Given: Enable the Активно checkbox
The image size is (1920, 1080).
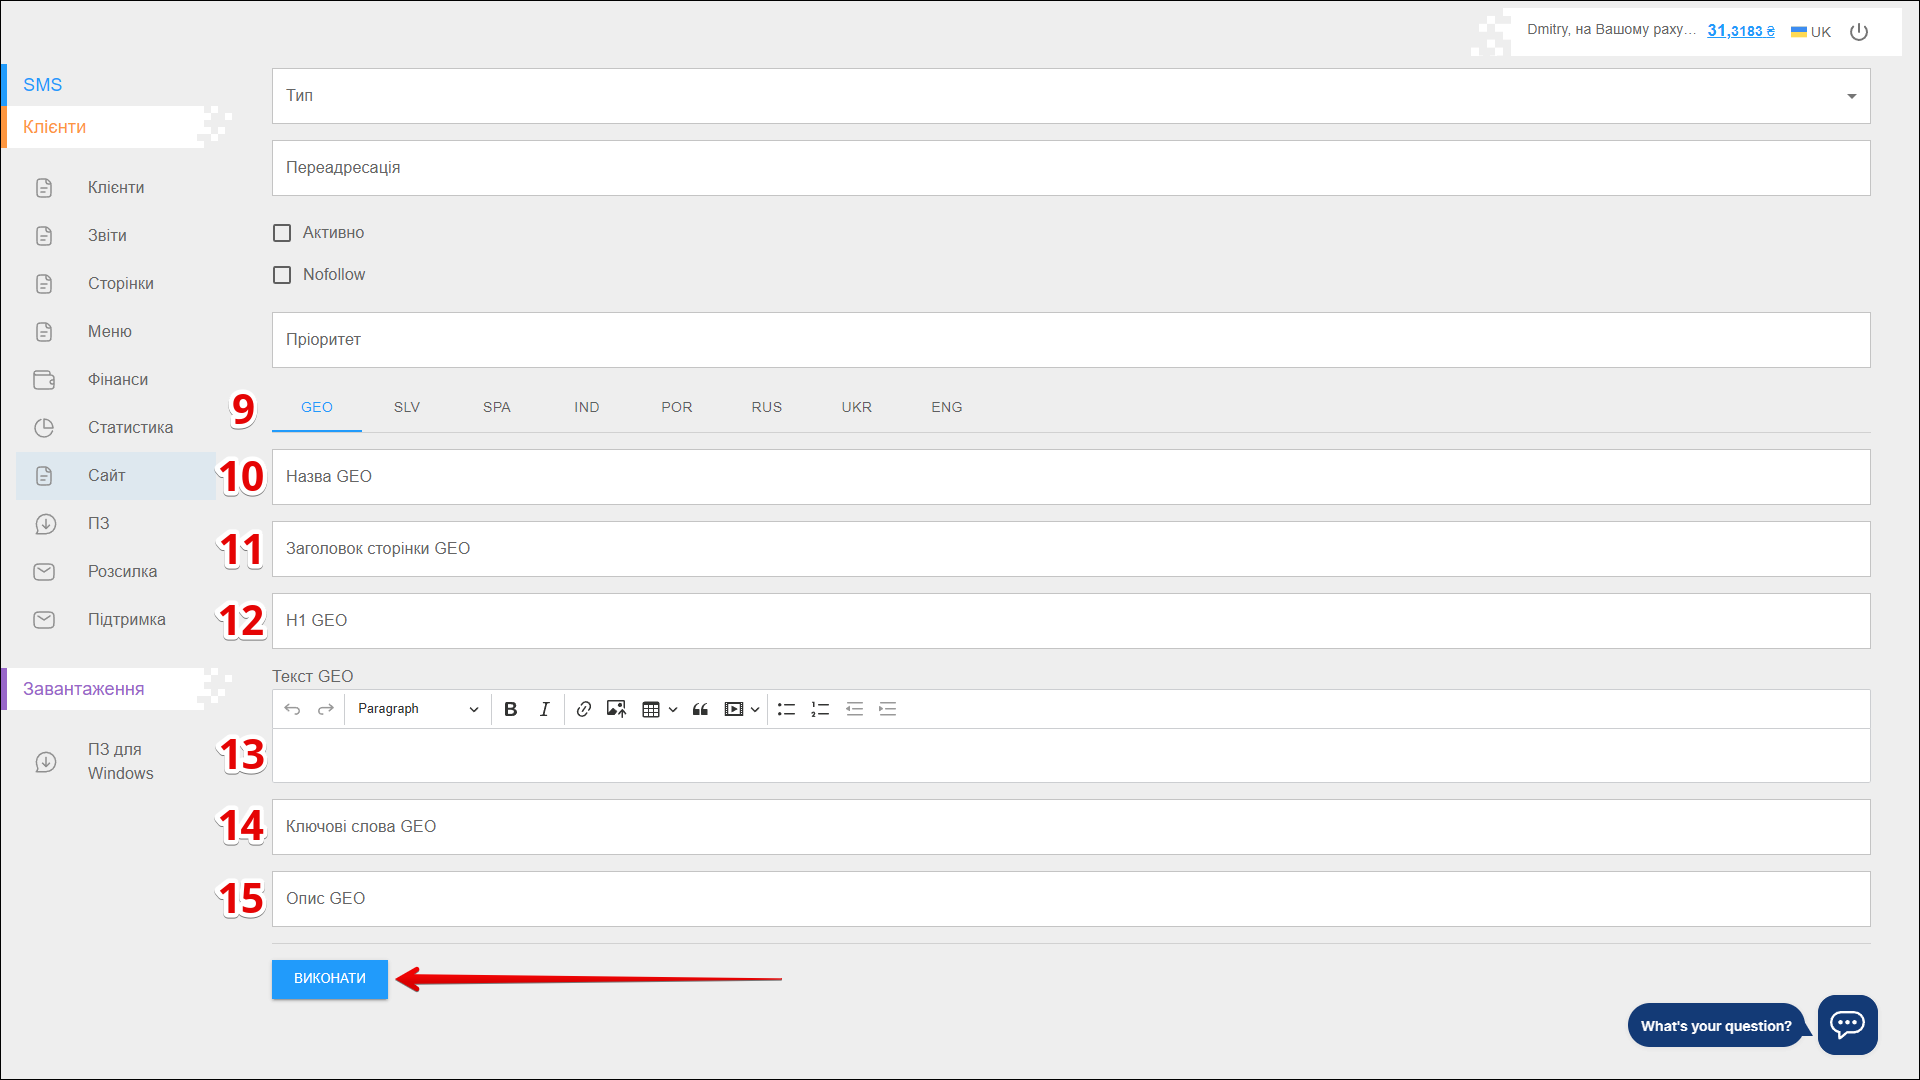Looking at the screenshot, I should pyautogui.click(x=282, y=233).
